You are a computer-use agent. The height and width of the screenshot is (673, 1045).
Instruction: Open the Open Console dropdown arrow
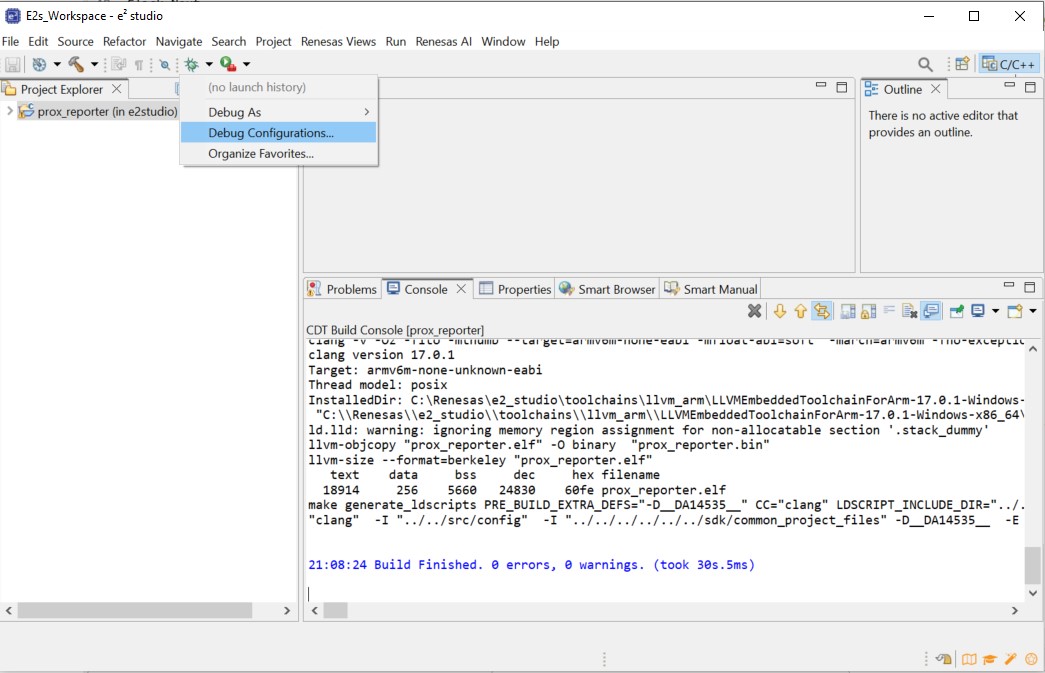click(1032, 311)
